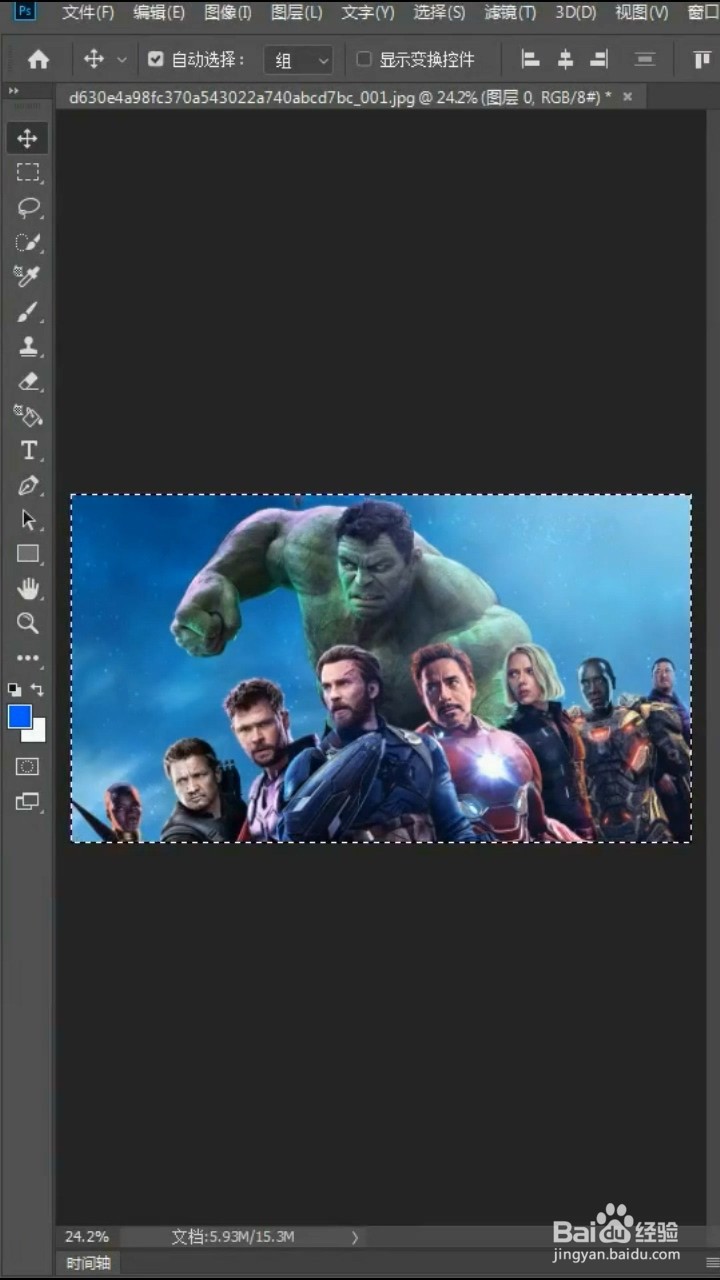Align horizontal centers
The height and width of the screenshot is (1280, 720).
coord(565,60)
